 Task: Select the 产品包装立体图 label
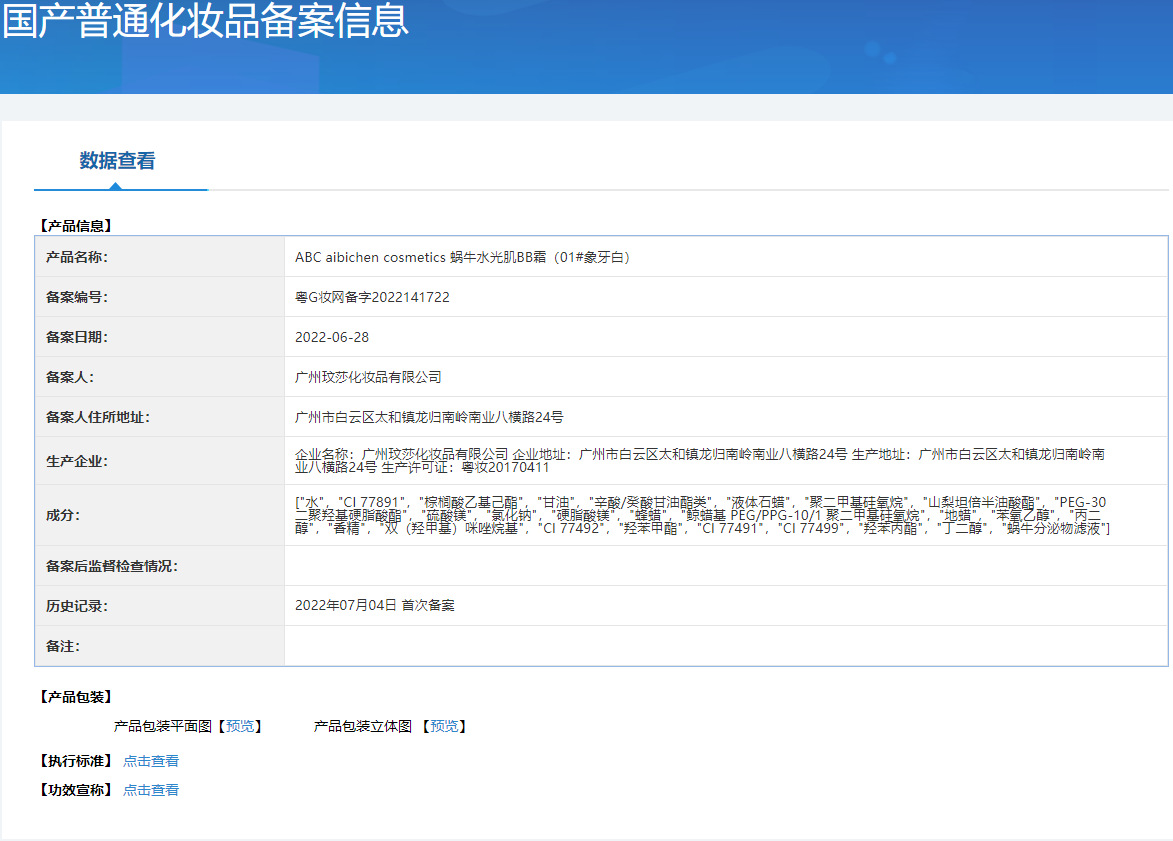363,727
